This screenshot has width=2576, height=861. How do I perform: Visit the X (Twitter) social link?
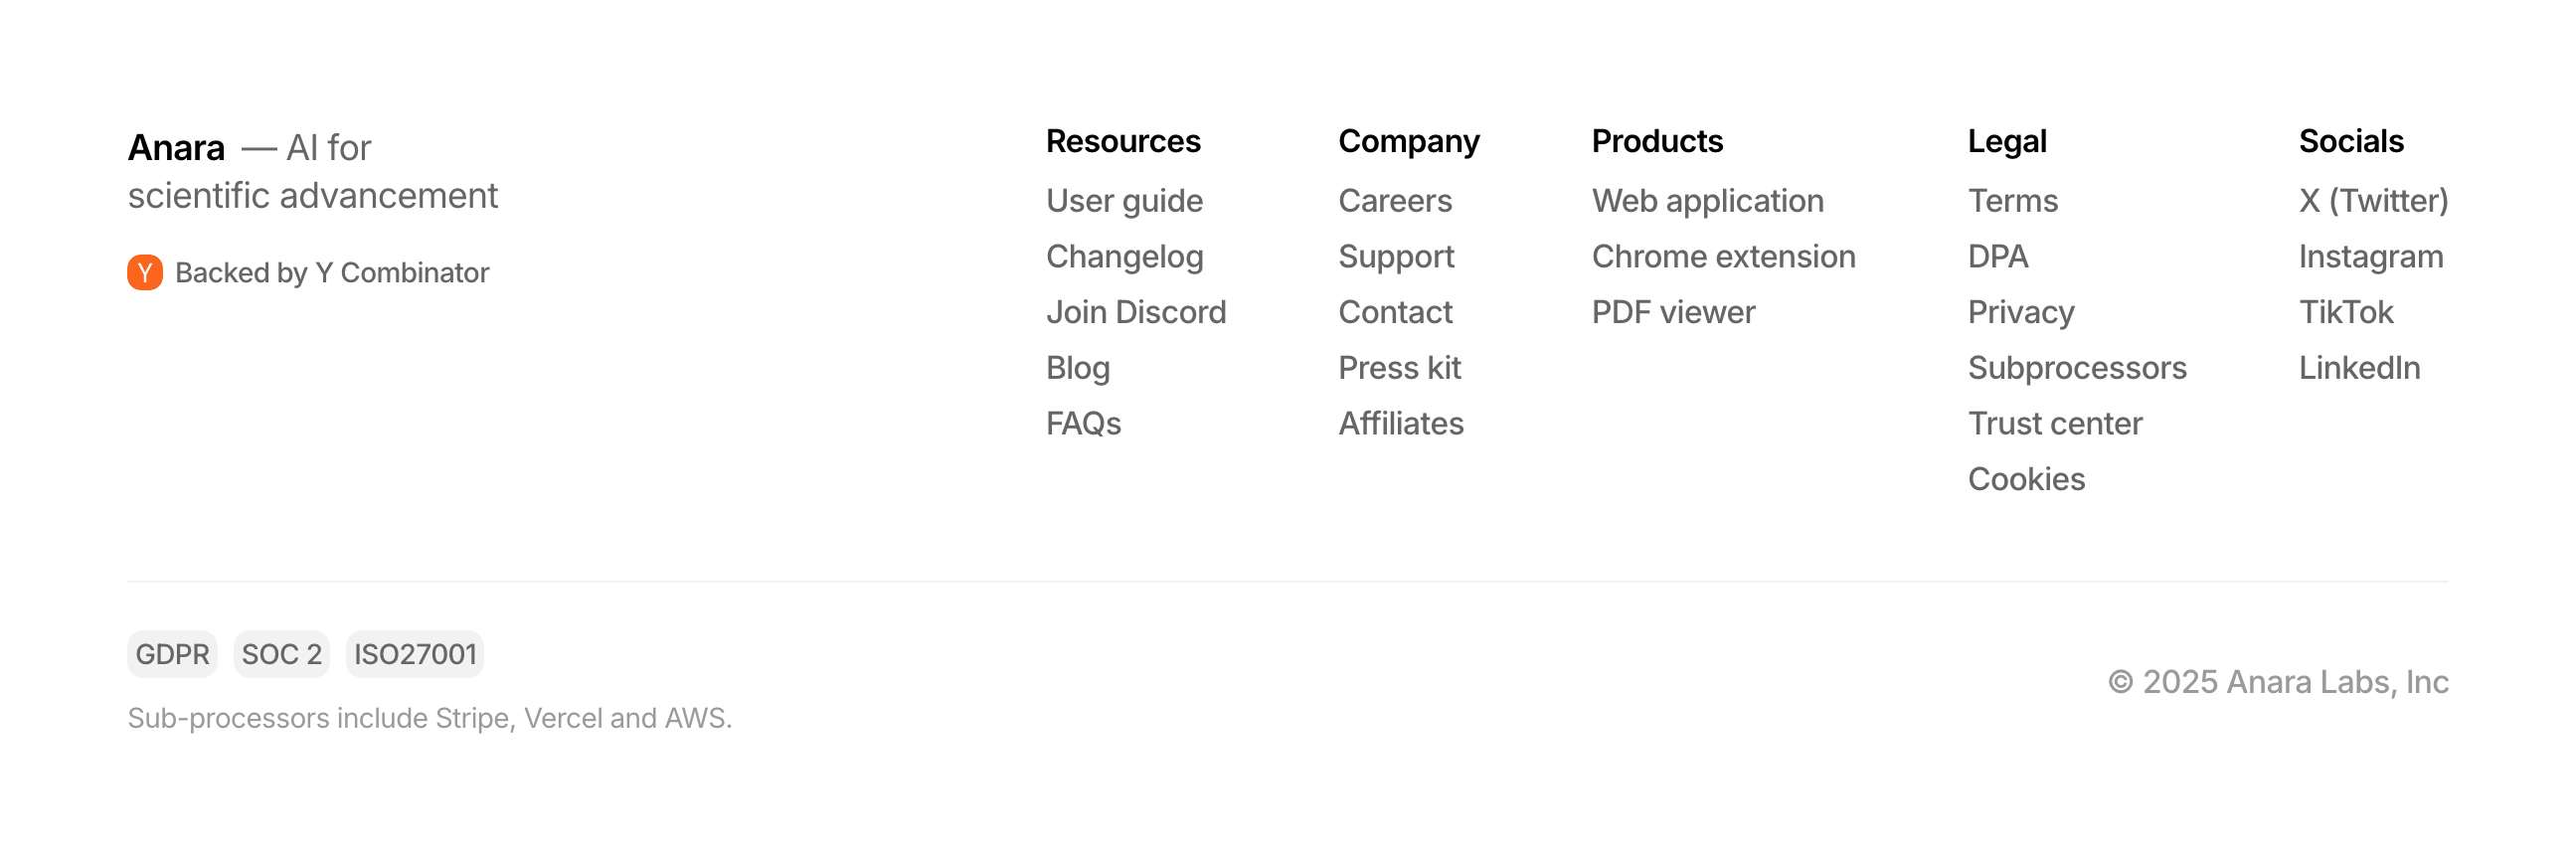[x=2372, y=201]
